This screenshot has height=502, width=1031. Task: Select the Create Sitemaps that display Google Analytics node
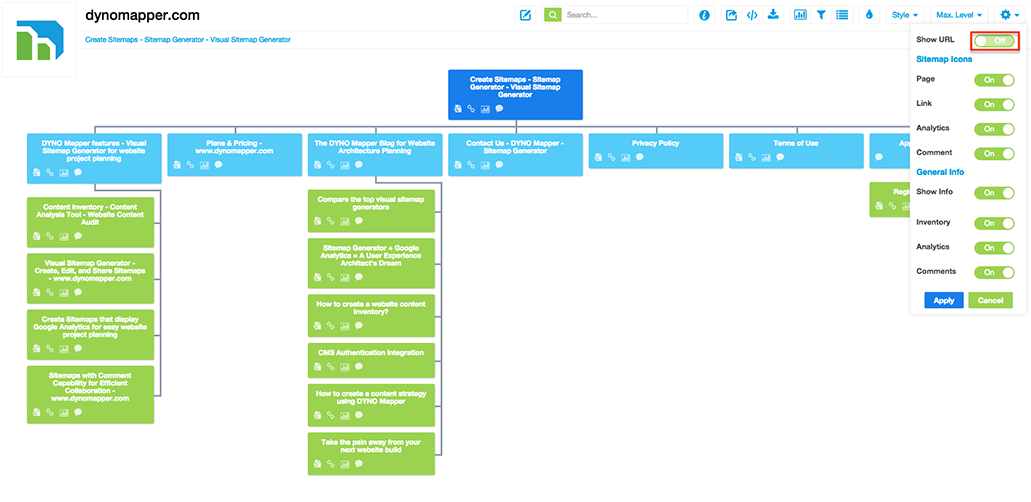90,335
